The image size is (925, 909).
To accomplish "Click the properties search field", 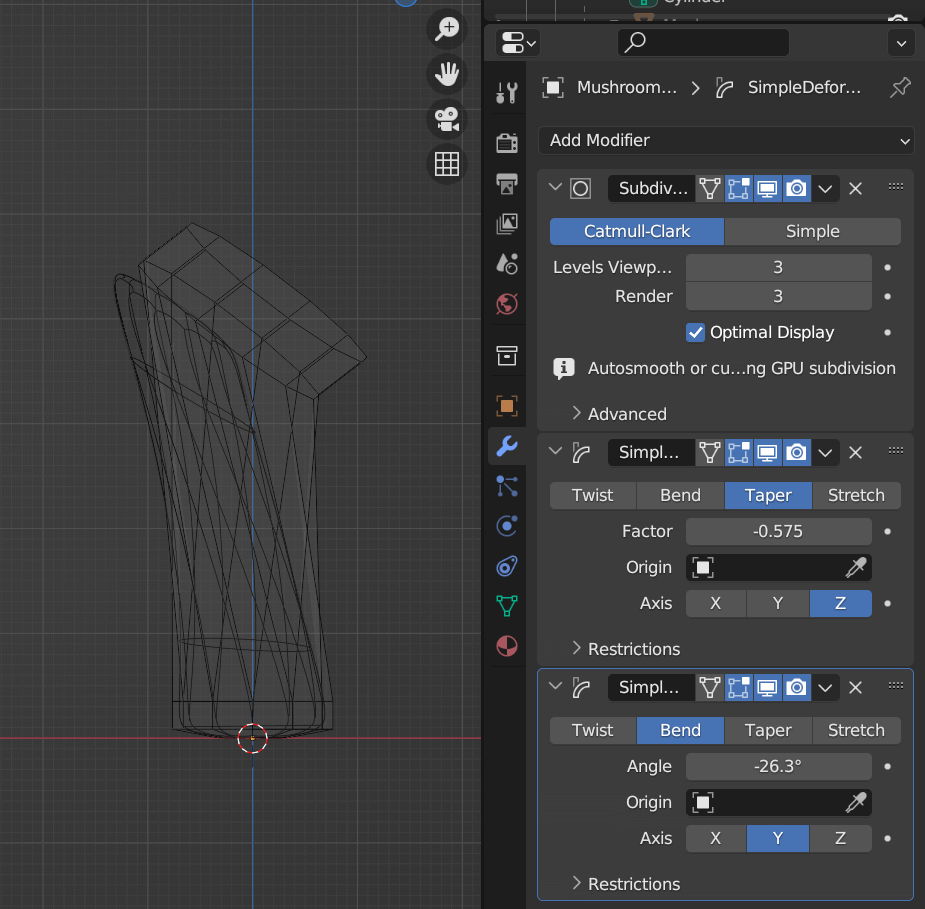I will point(703,42).
